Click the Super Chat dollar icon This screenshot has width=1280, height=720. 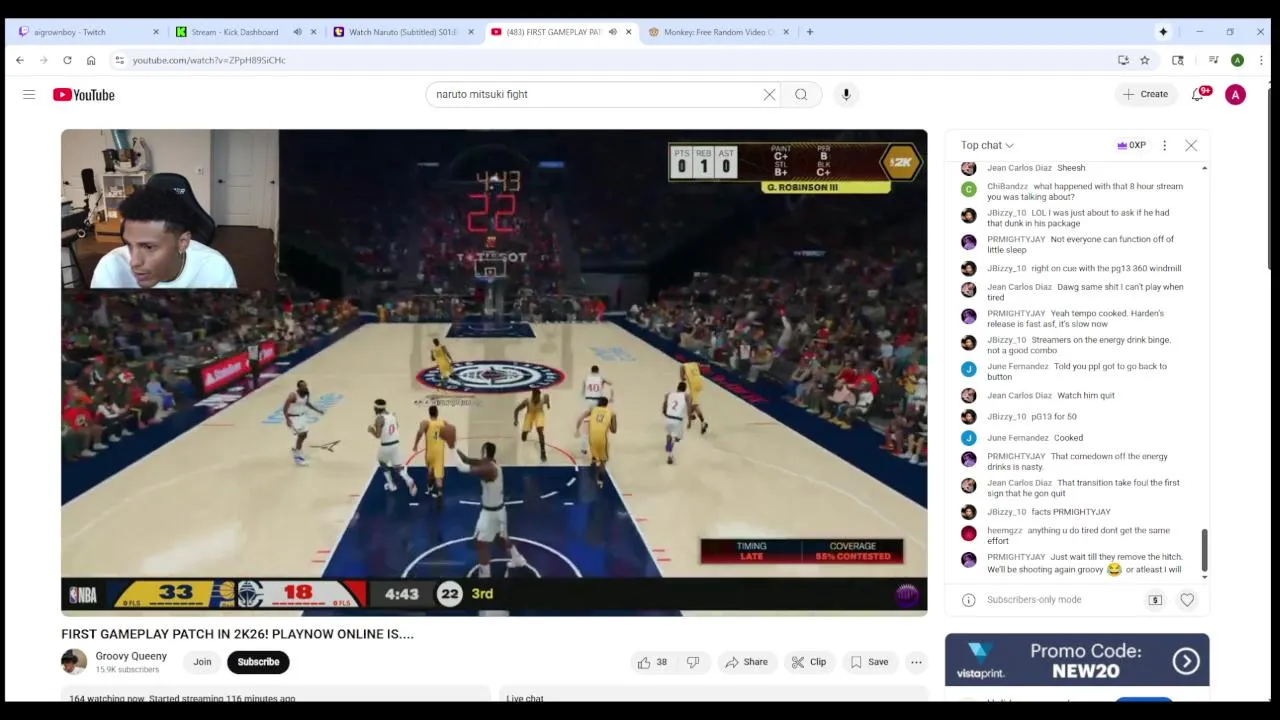1155,600
